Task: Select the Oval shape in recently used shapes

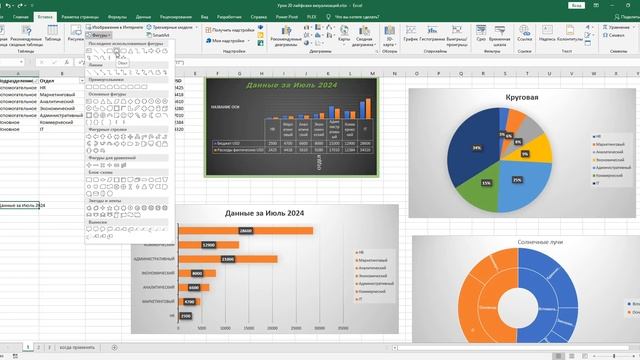Action: (116, 51)
